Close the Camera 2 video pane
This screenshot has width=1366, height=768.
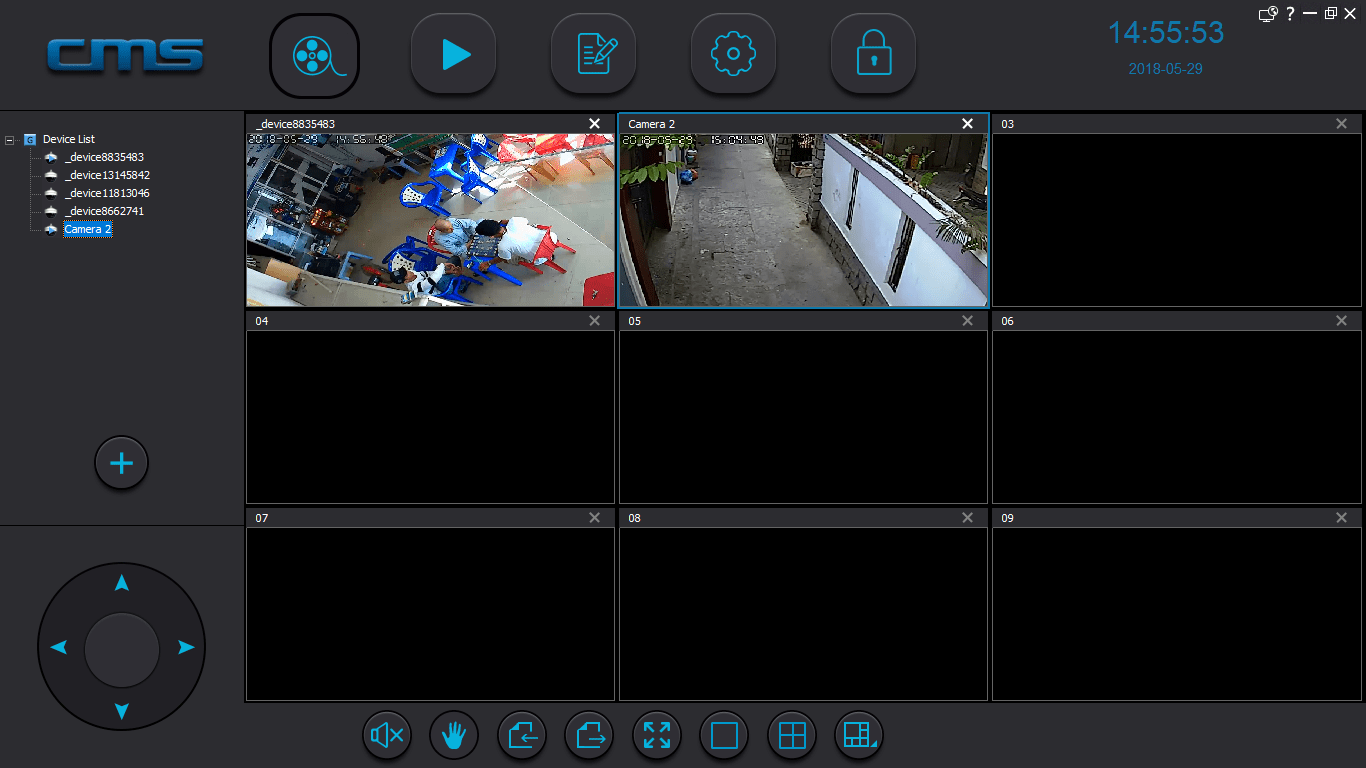coord(967,124)
